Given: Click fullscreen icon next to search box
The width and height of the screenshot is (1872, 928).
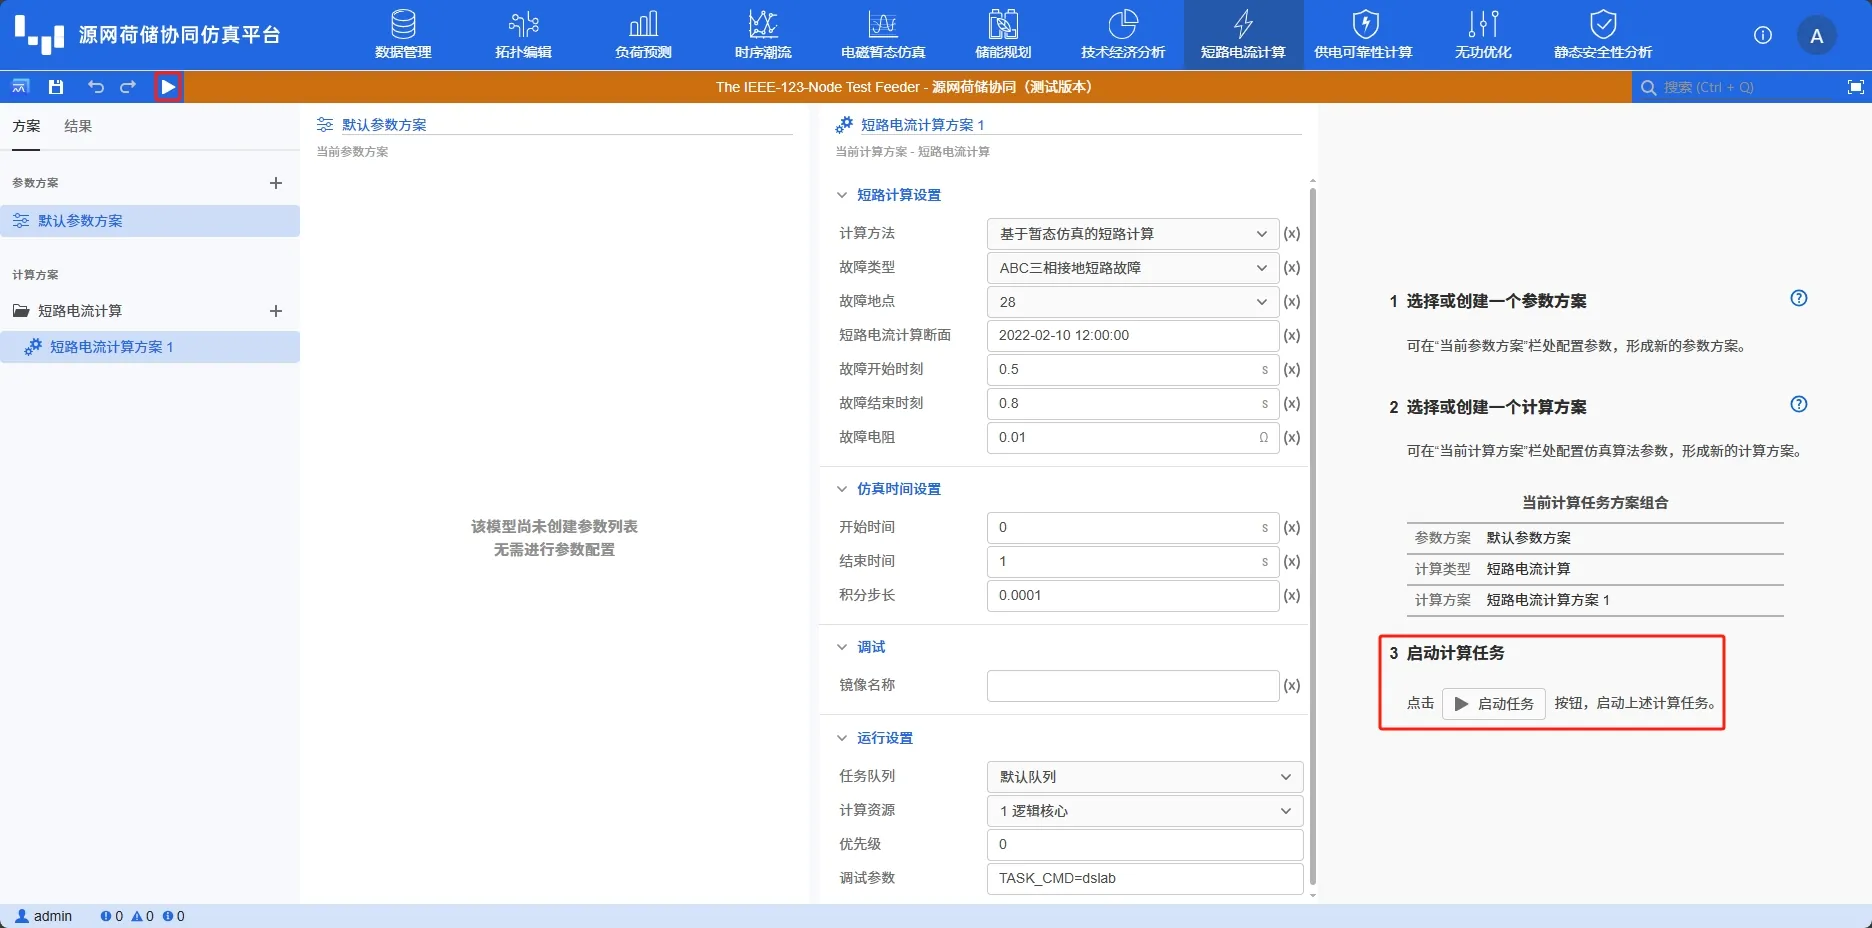Looking at the screenshot, I should pos(1856,87).
